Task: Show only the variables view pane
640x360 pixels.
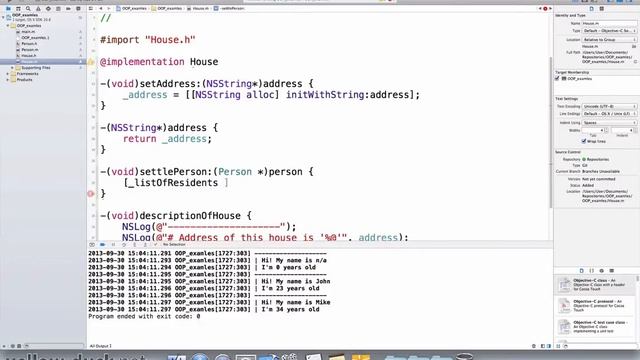Action: [x=542, y=346]
